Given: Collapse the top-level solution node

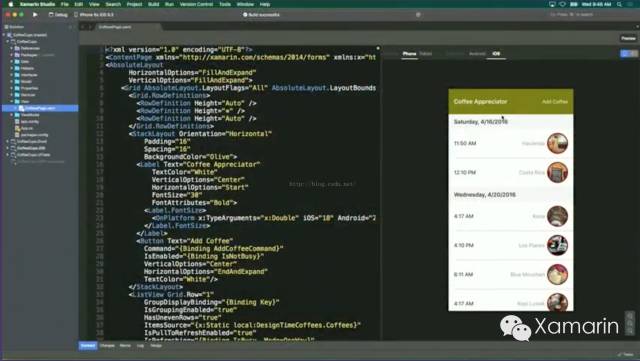Looking at the screenshot, I should click(4, 35).
